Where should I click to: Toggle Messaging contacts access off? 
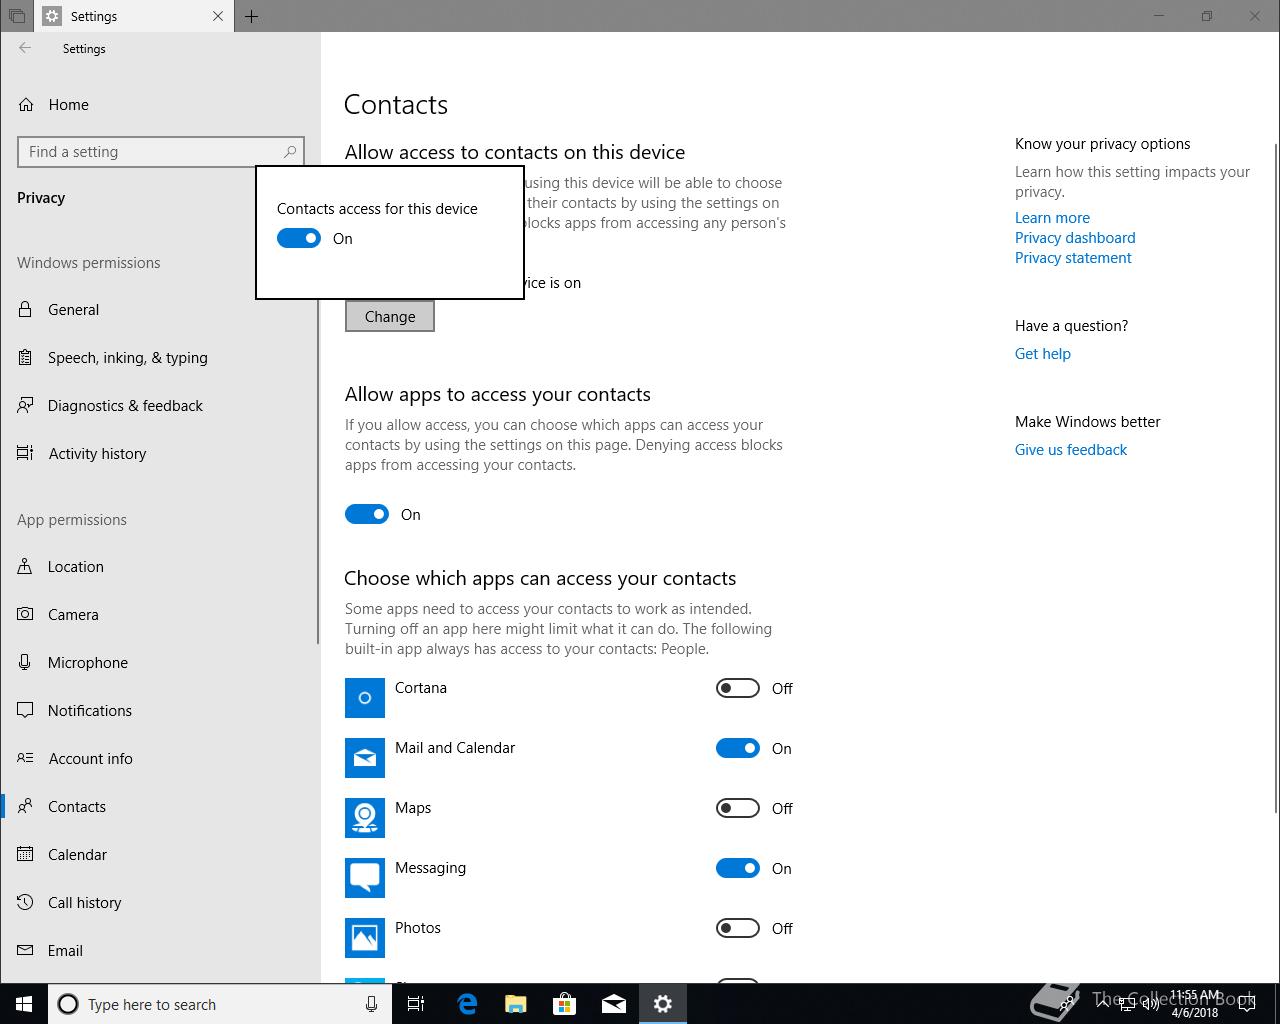[x=738, y=868]
